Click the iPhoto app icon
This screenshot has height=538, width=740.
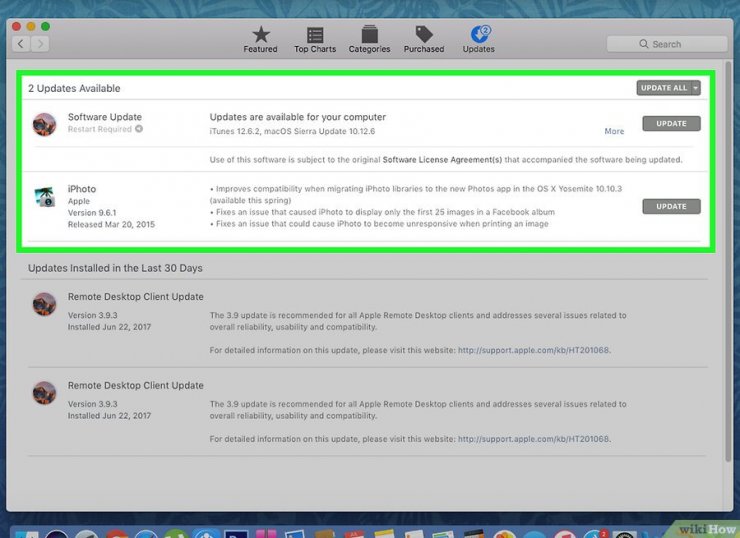[x=44, y=197]
